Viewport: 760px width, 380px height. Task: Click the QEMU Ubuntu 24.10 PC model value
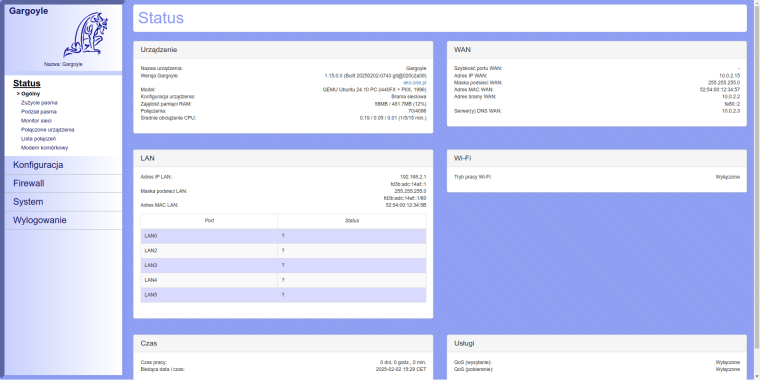375,90
